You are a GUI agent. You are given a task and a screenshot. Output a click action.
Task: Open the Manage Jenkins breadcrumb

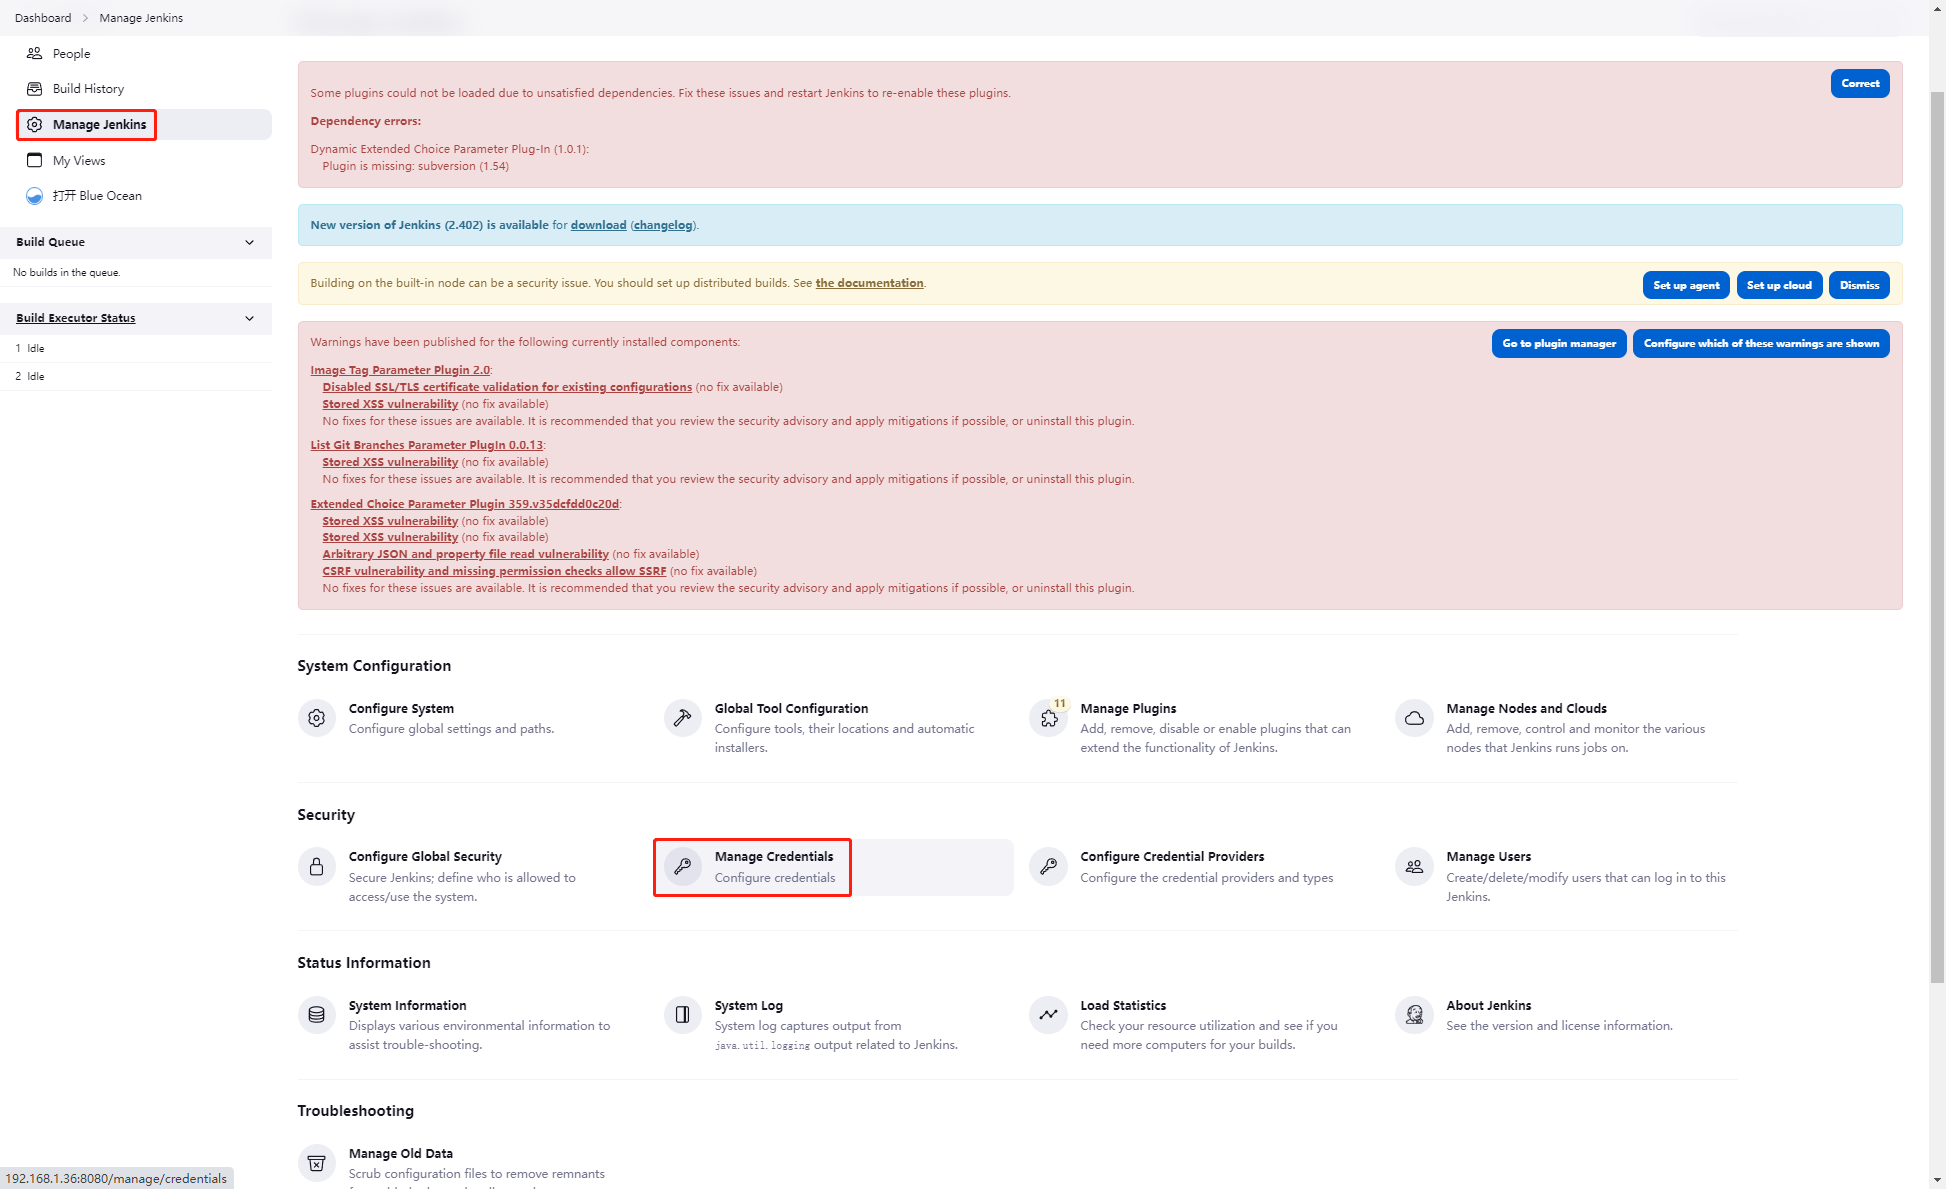point(141,18)
